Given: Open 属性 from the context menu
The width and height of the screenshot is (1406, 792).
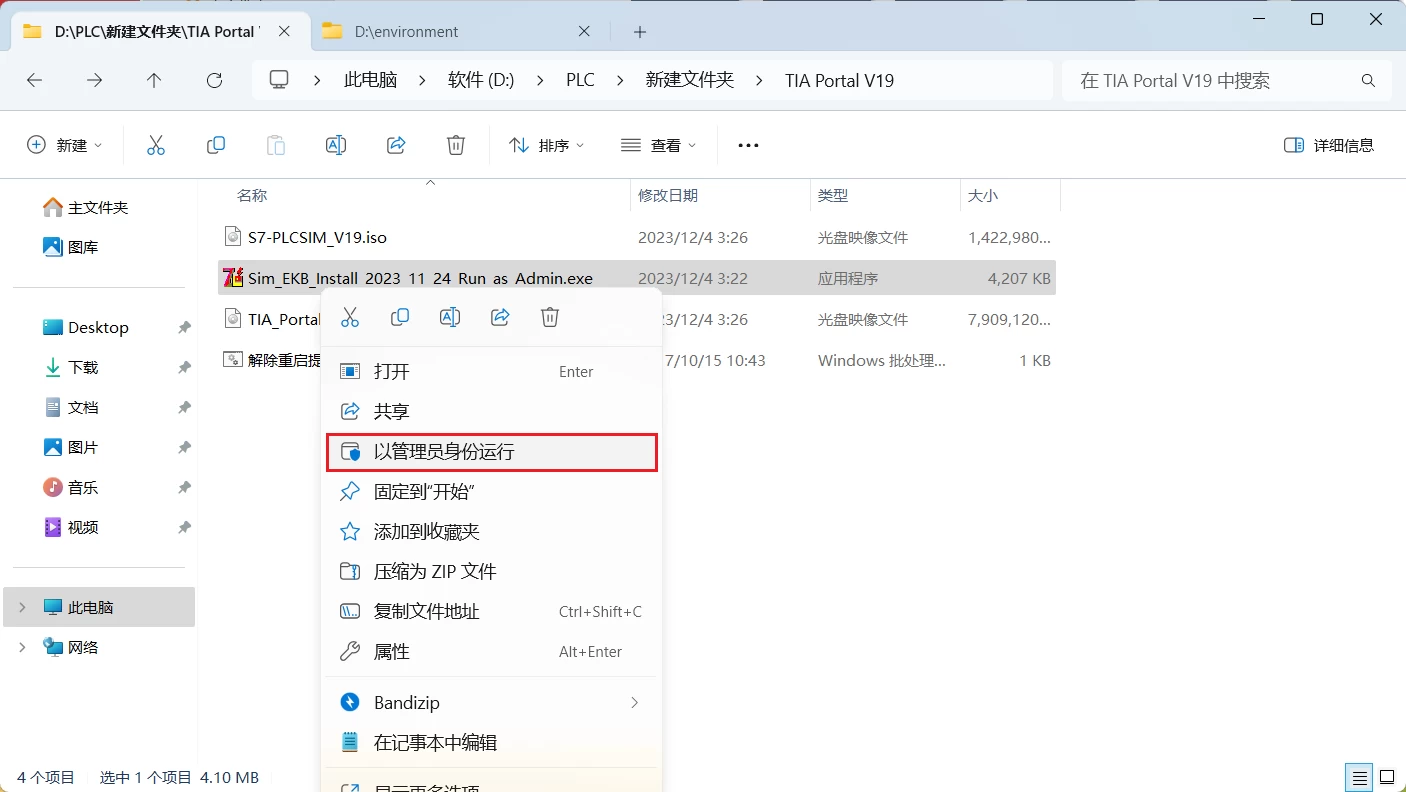Looking at the screenshot, I should pyautogui.click(x=491, y=652).
